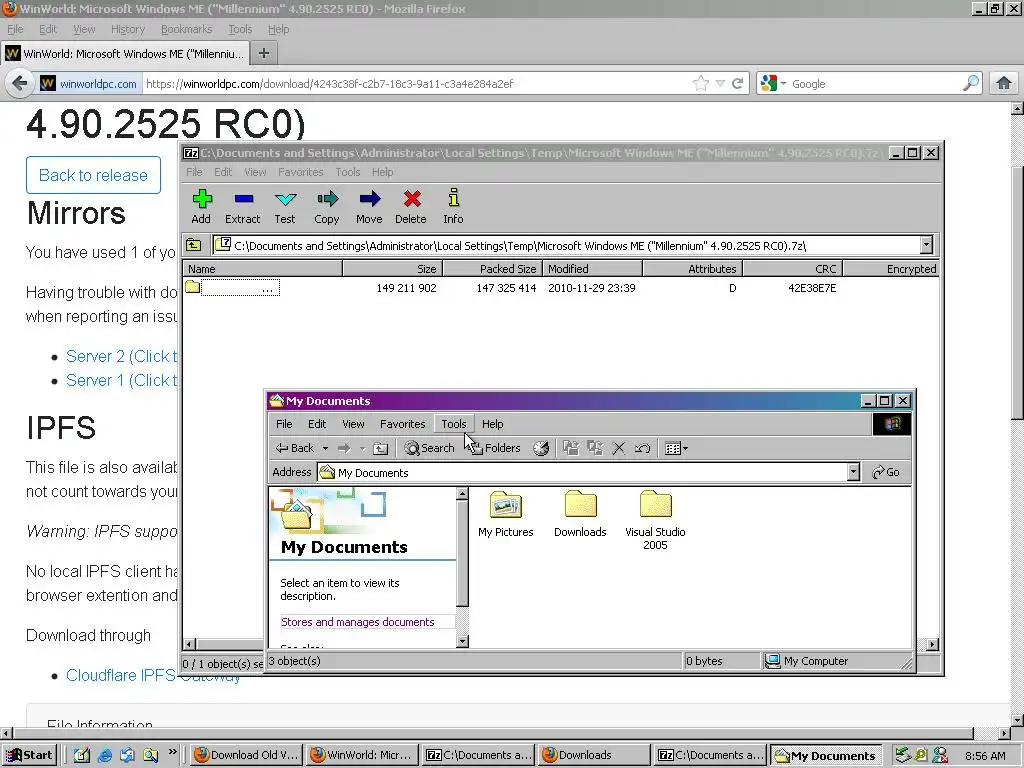1024x768 pixels.
Task: Toggle the Folders pane in My Documents
Action: click(x=494, y=448)
